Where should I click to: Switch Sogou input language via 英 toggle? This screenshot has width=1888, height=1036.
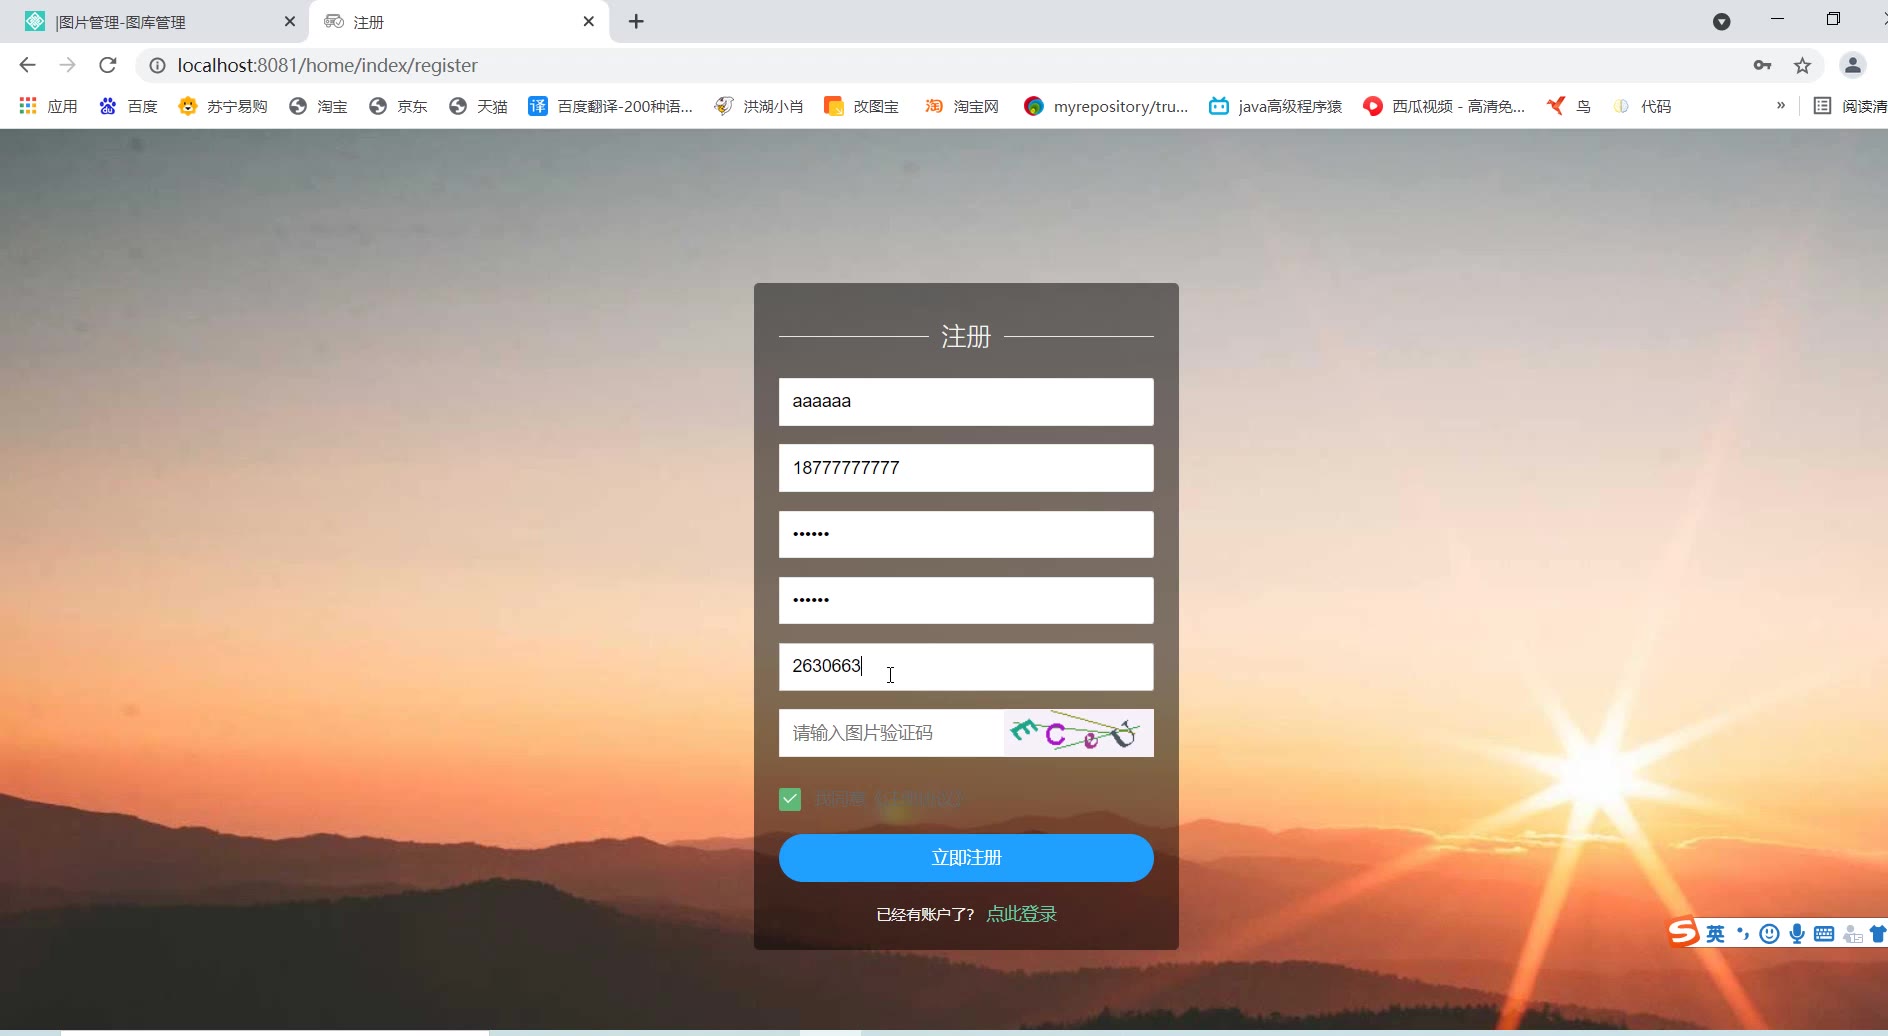1715,934
